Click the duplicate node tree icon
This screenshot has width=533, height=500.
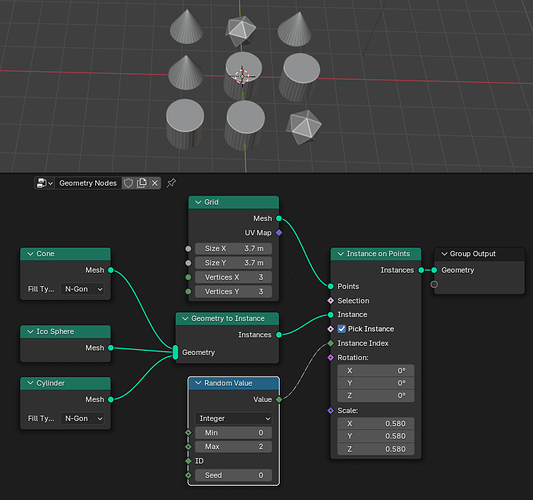coord(141,183)
